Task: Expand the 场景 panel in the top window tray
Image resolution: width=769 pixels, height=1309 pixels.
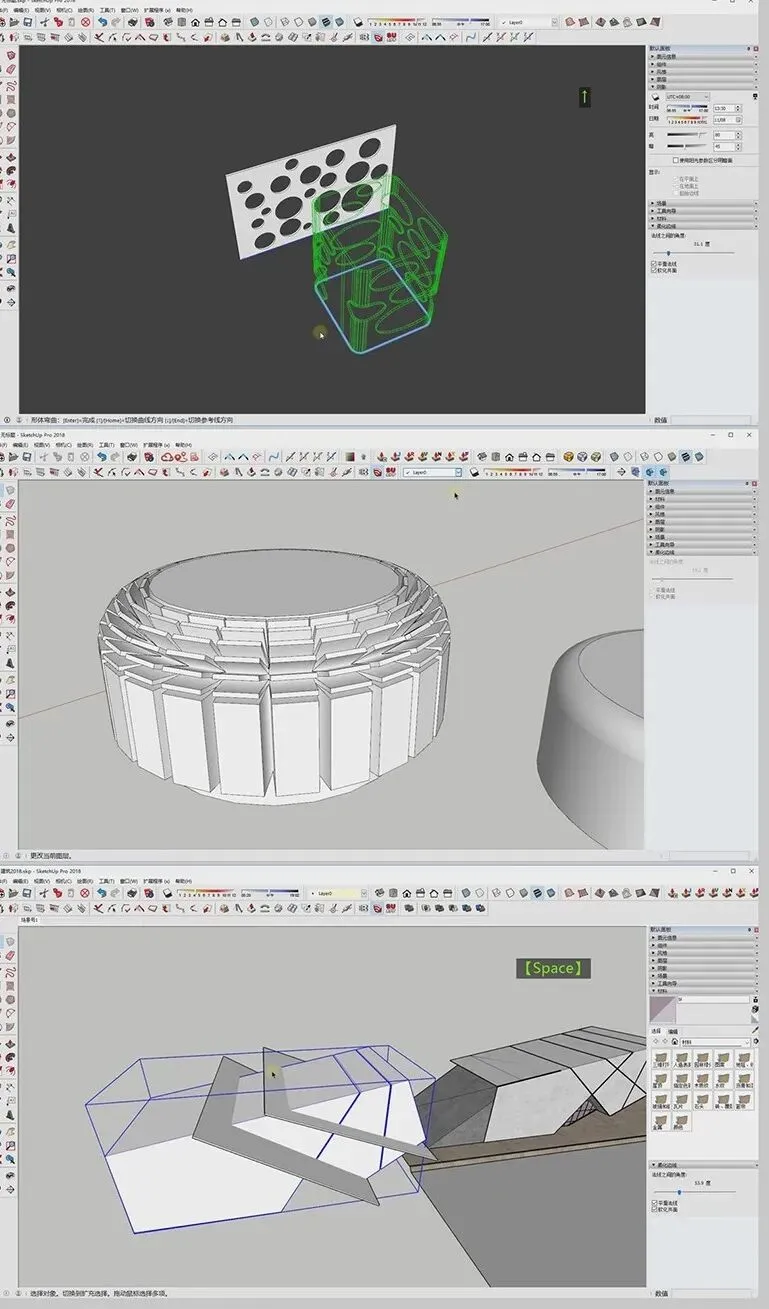Action: click(704, 203)
